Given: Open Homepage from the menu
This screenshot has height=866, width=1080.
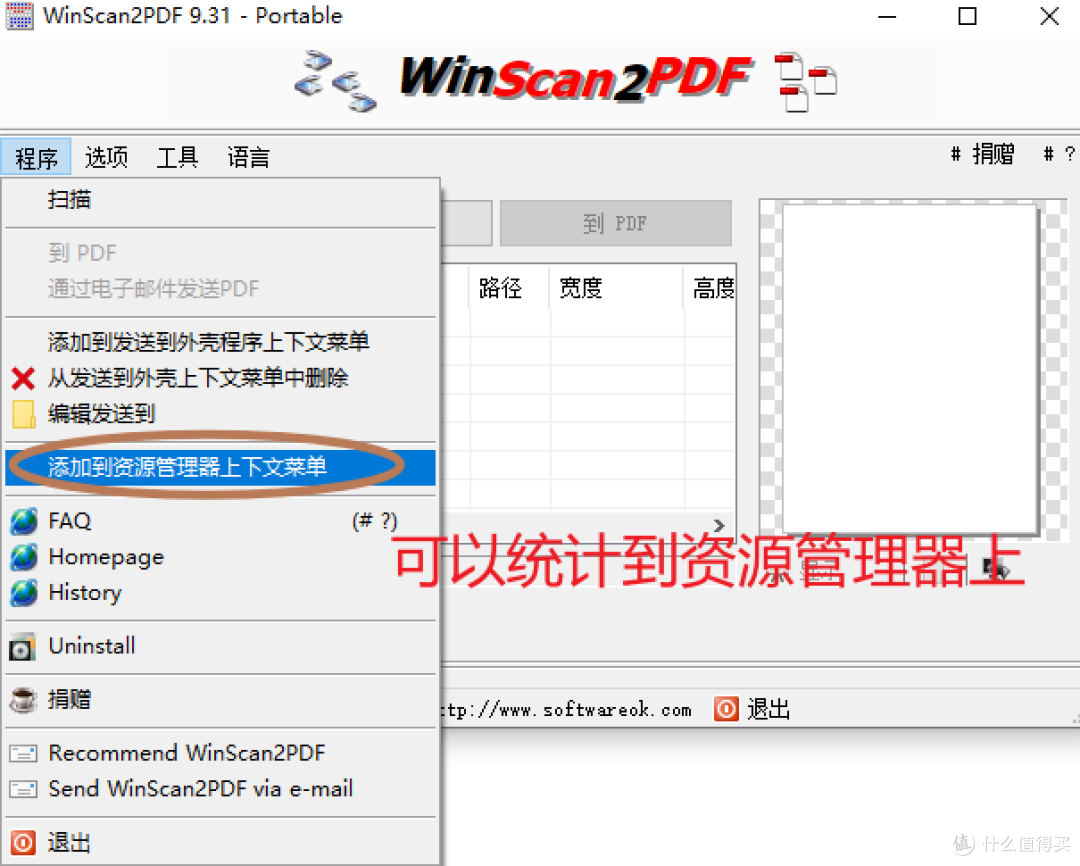Looking at the screenshot, I should click(x=220, y=557).
